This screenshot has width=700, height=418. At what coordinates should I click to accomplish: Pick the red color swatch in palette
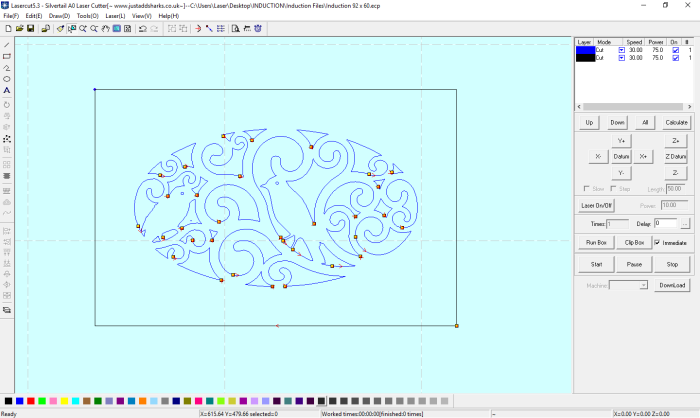pyautogui.click(x=31, y=401)
